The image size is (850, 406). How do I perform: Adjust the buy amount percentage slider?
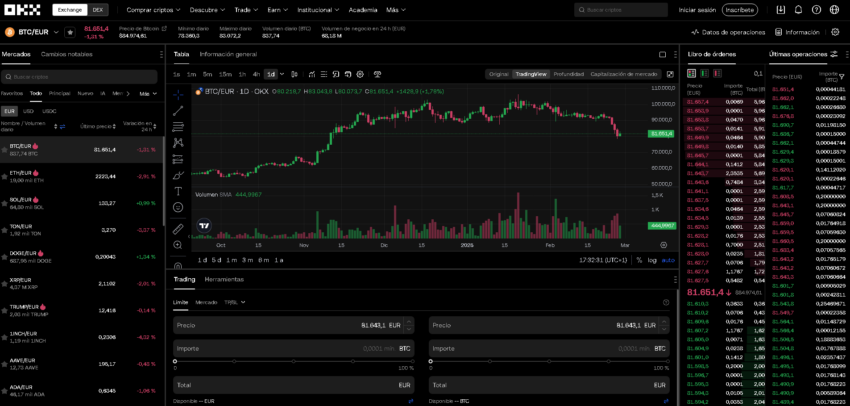tap(294, 361)
